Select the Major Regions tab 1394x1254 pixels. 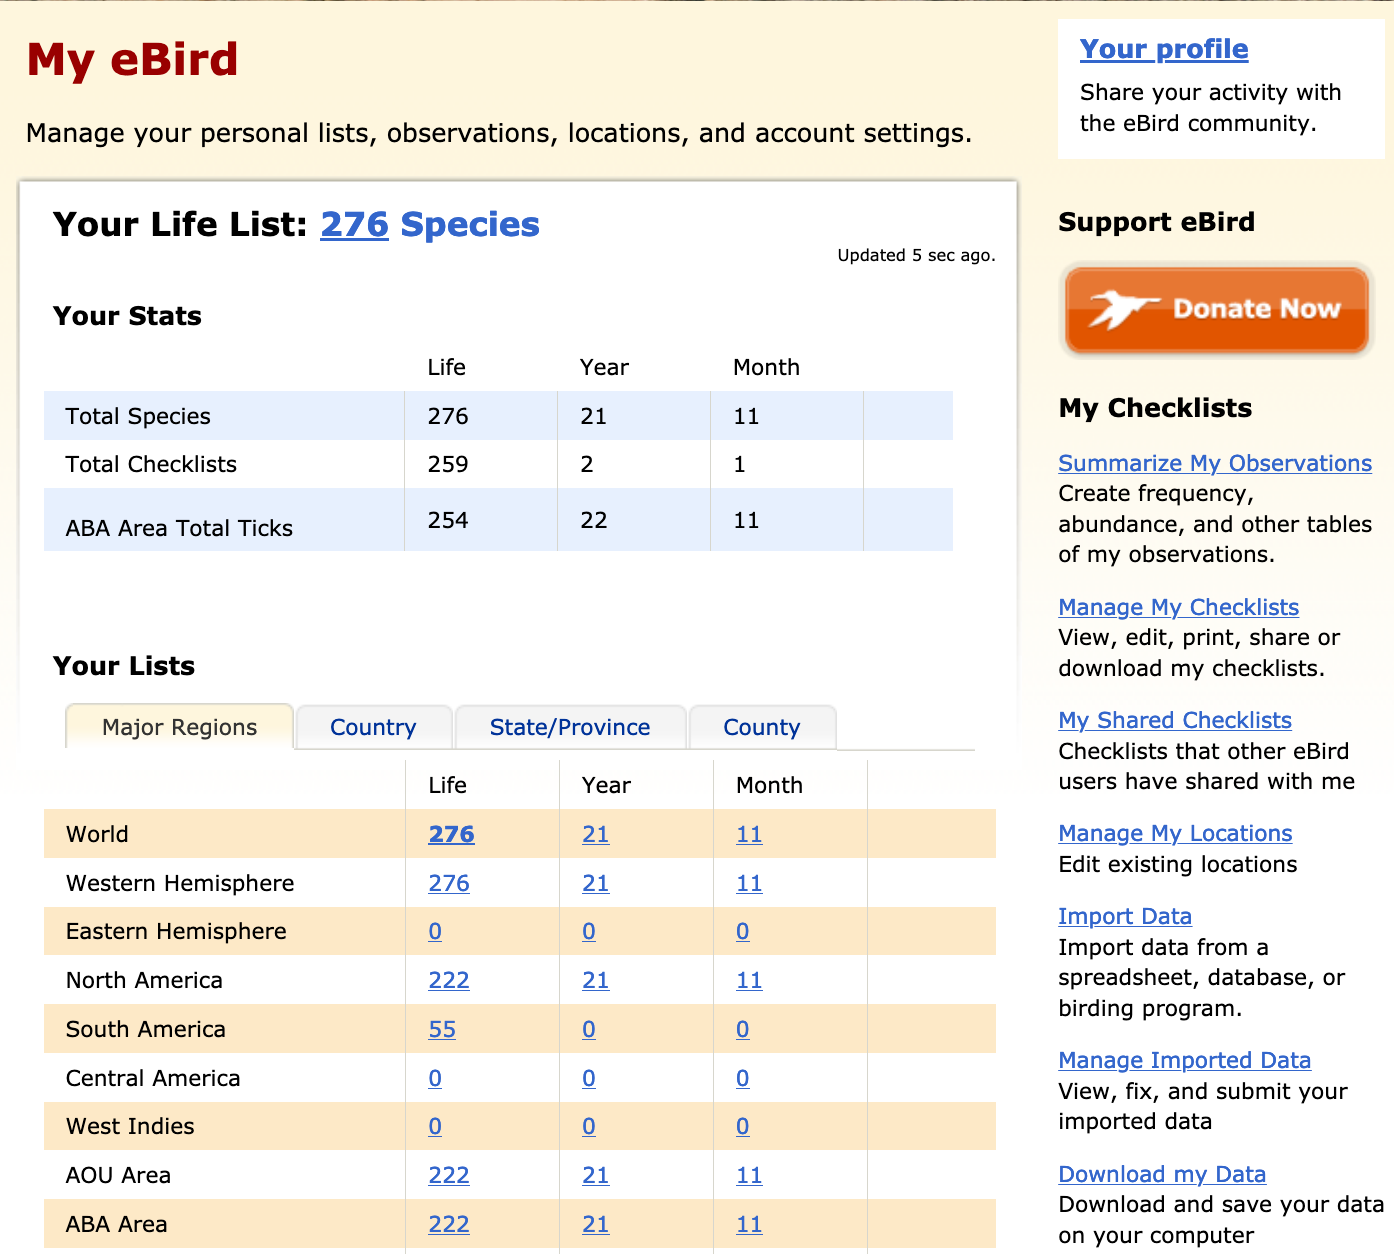pos(180,728)
